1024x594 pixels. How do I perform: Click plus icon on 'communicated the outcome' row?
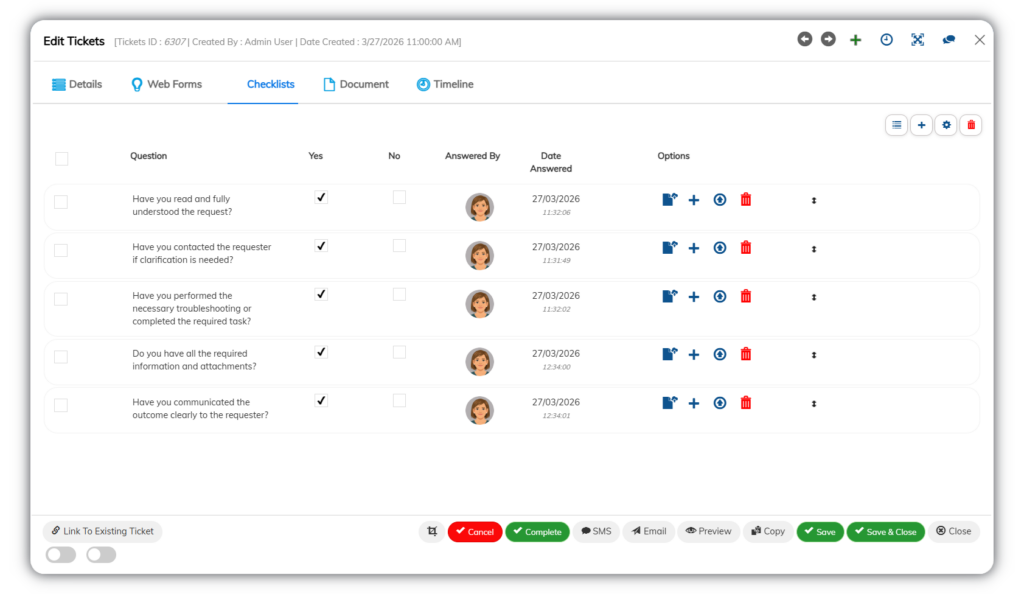(x=694, y=403)
